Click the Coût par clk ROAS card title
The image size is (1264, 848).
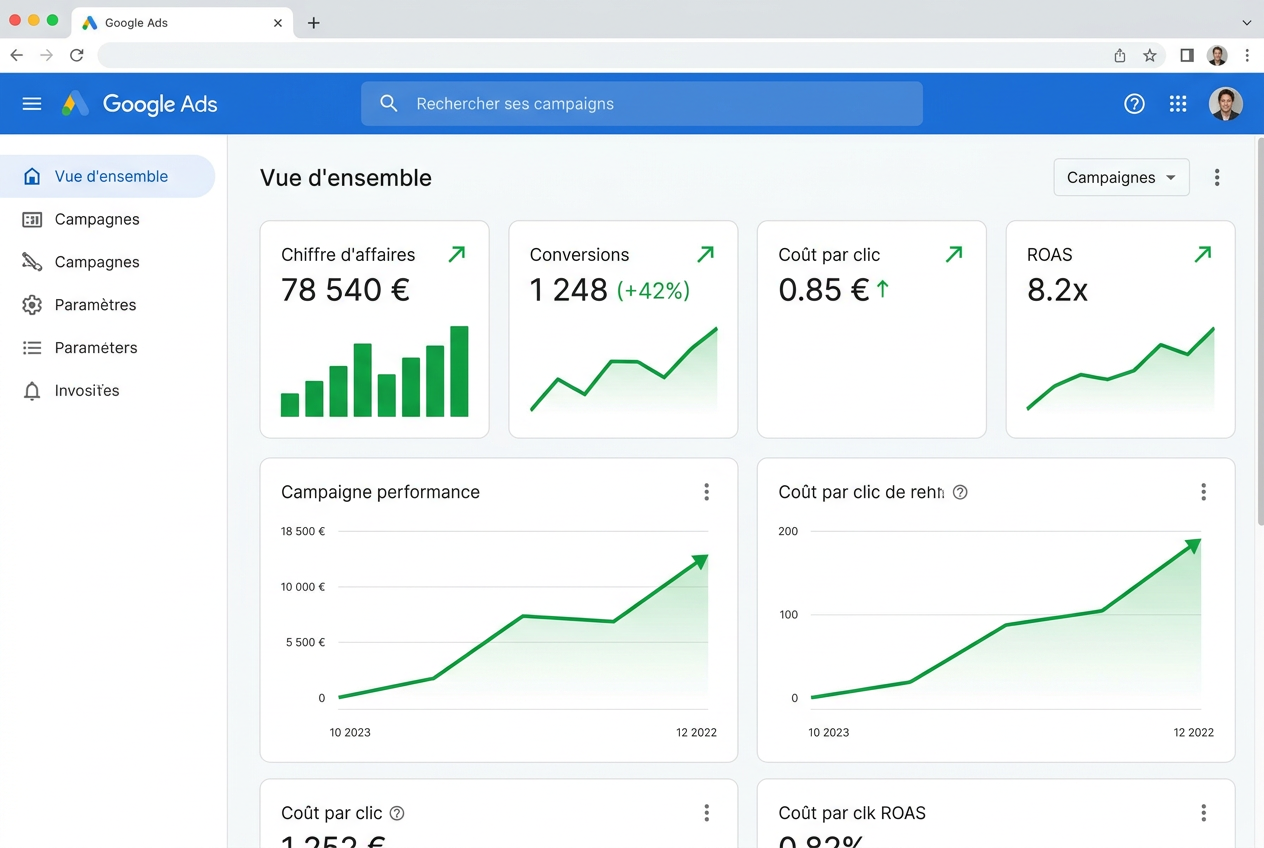pos(852,813)
